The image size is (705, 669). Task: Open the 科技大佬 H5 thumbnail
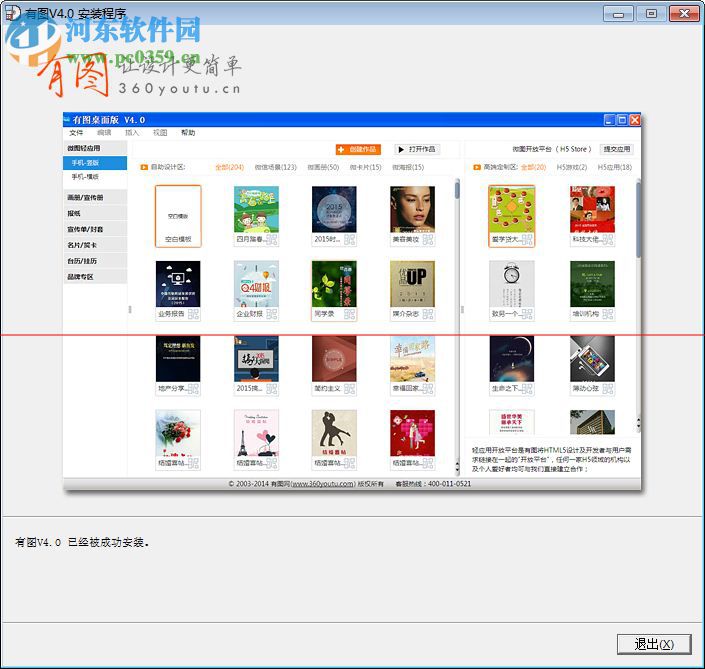(x=592, y=210)
